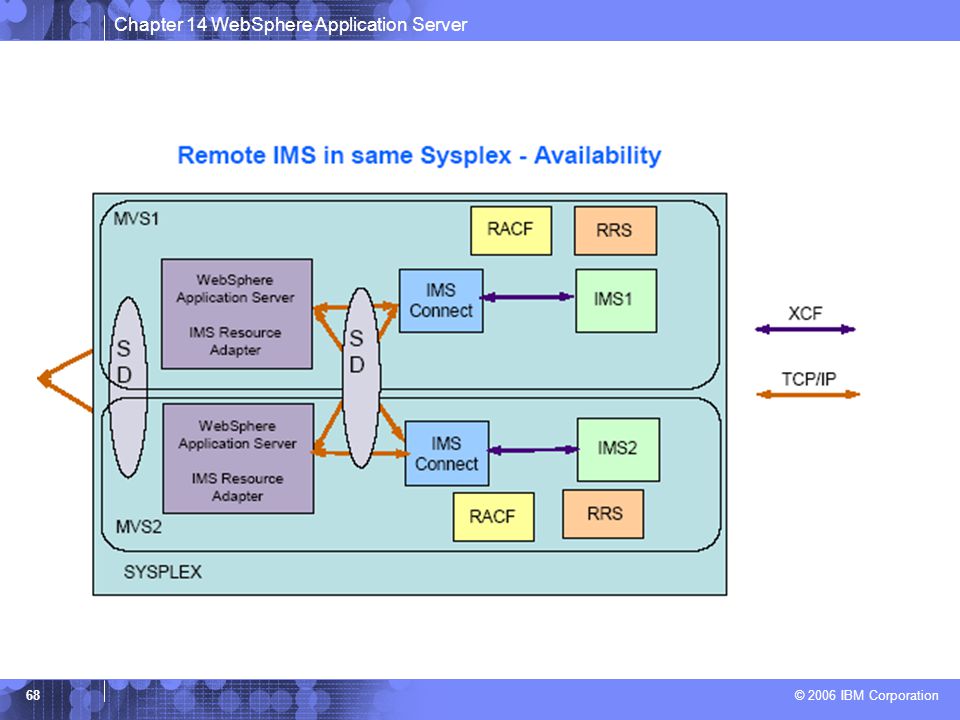Click the SYSPLEX label
This screenshot has width=960, height=720.
[x=163, y=572]
